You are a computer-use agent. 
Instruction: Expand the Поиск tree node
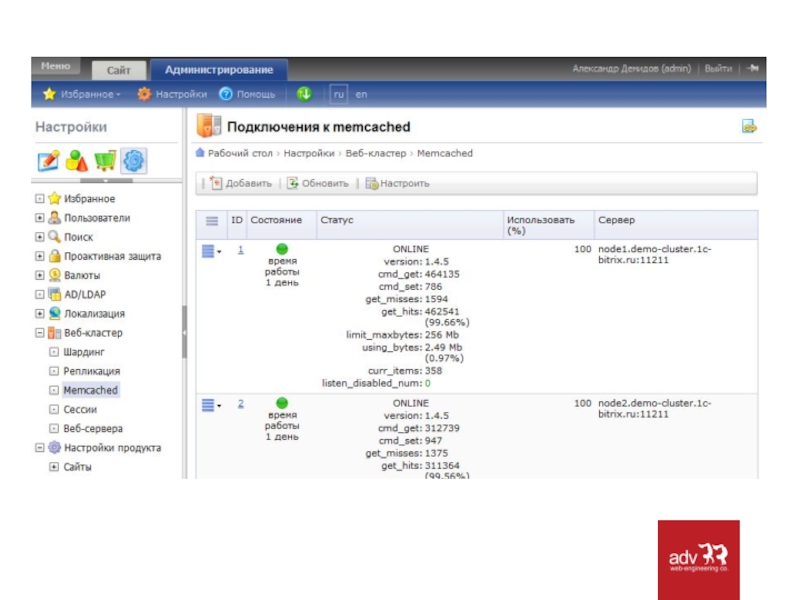tap(40, 237)
